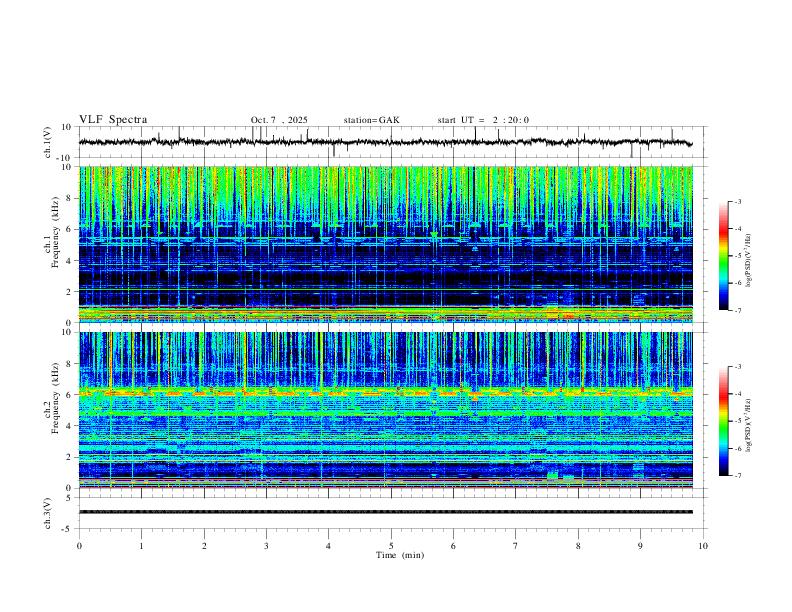Click the 'start UT = 2 : 20: 0' text
The width and height of the screenshot is (792, 612).
click(x=483, y=120)
